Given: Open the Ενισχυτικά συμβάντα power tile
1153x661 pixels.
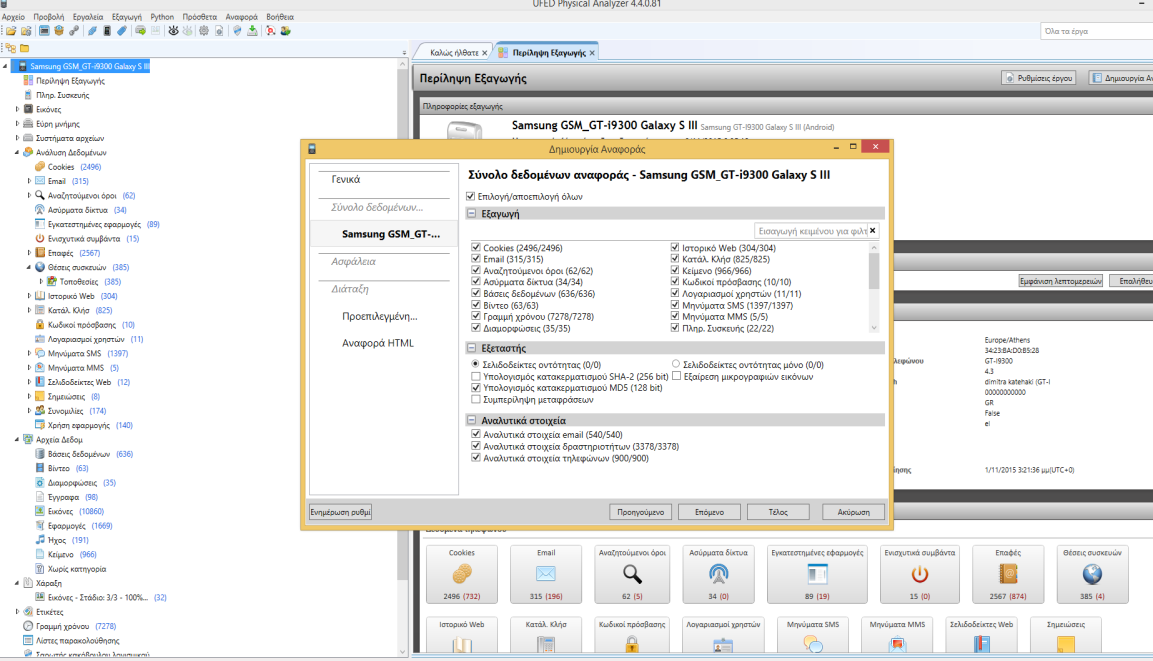Looking at the screenshot, I should point(920,574).
